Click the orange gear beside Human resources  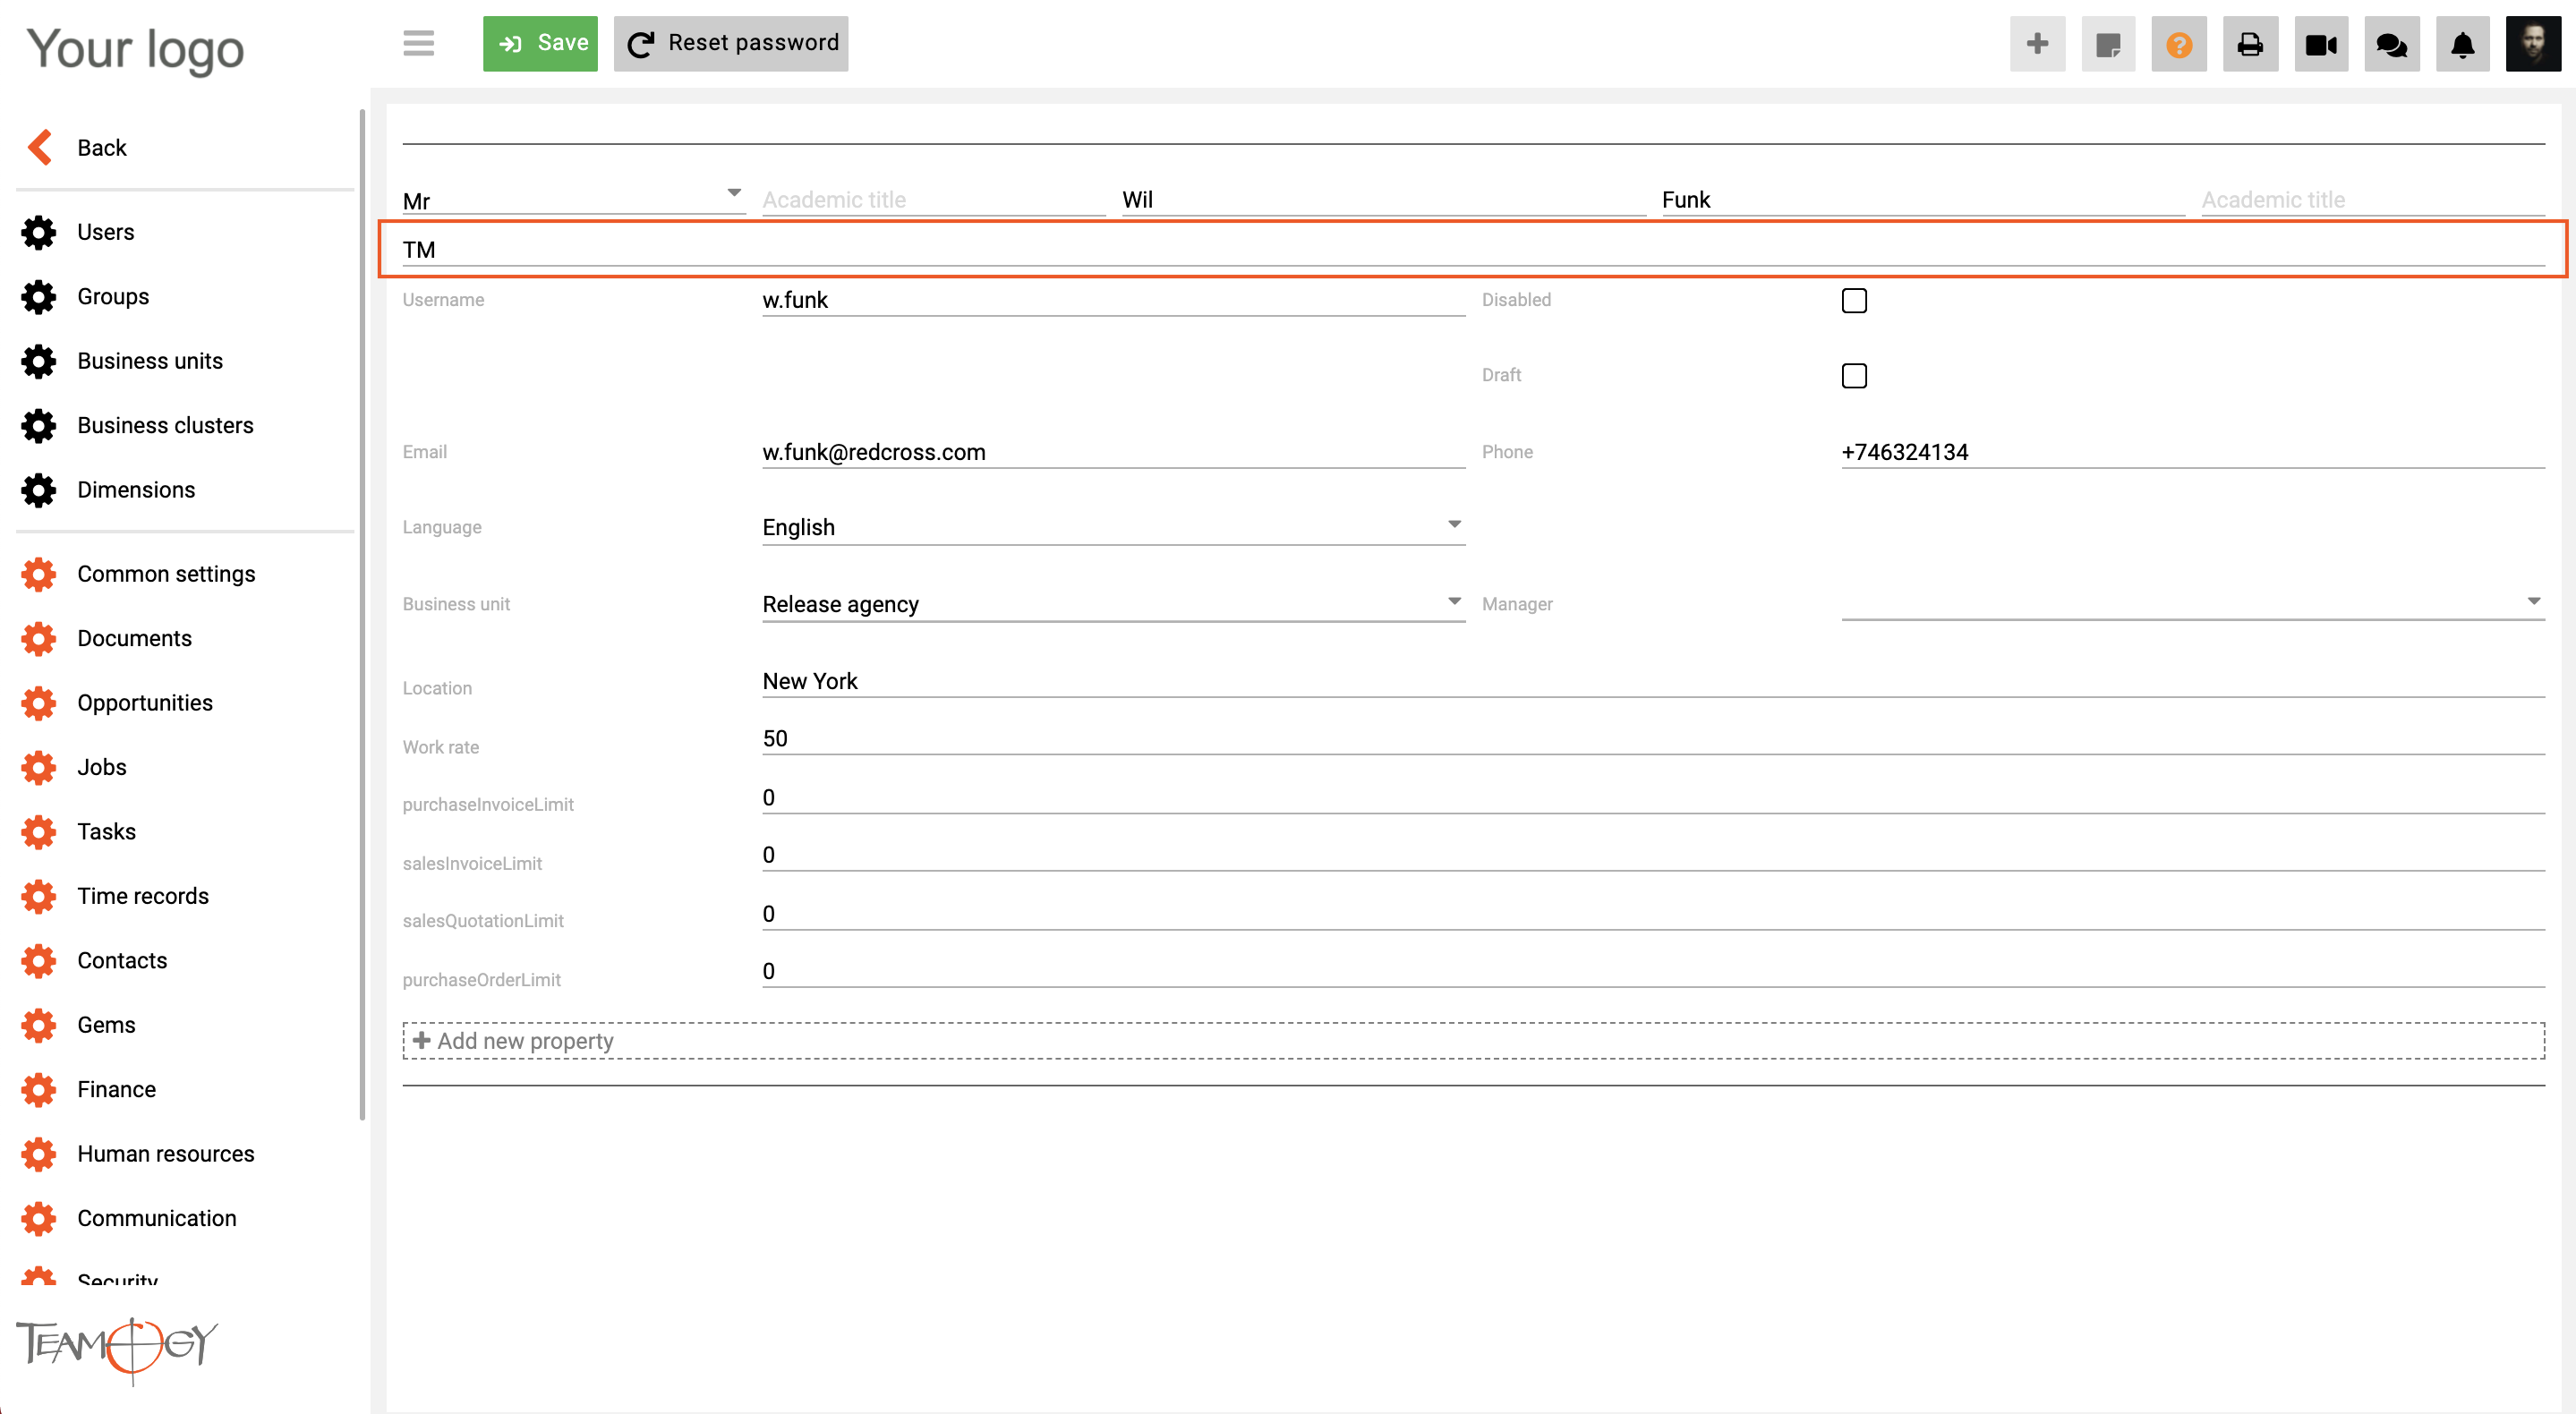39,1154
